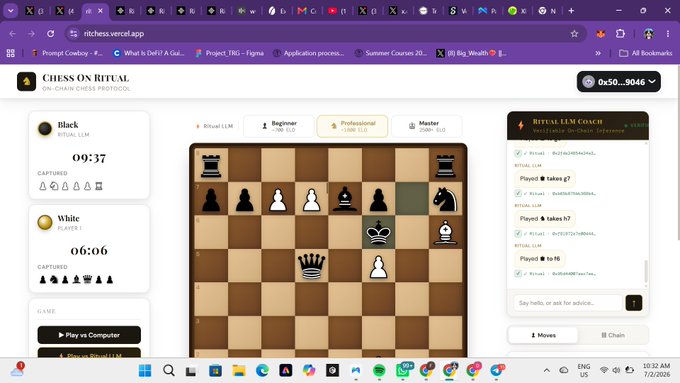Select the Master difficulty level

[426, 126]
